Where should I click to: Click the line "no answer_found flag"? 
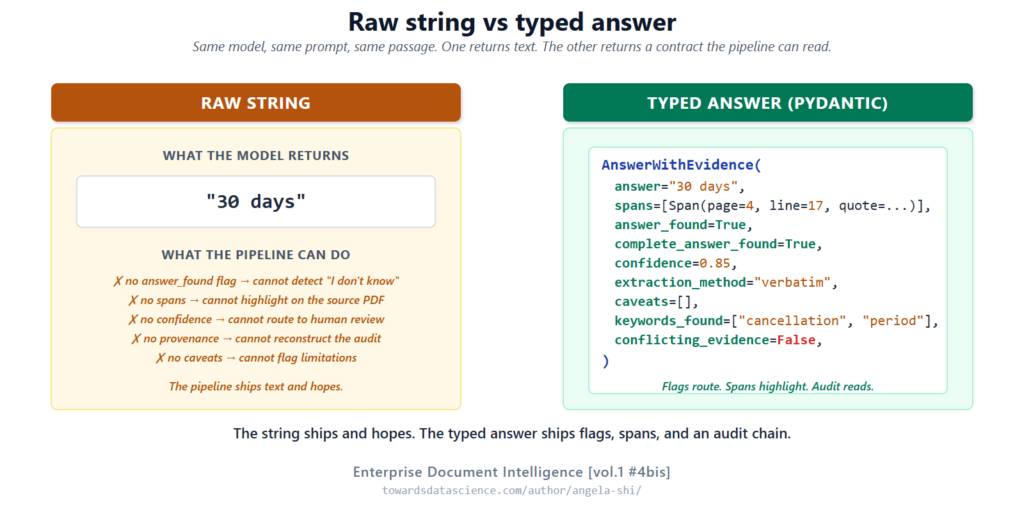256,281
